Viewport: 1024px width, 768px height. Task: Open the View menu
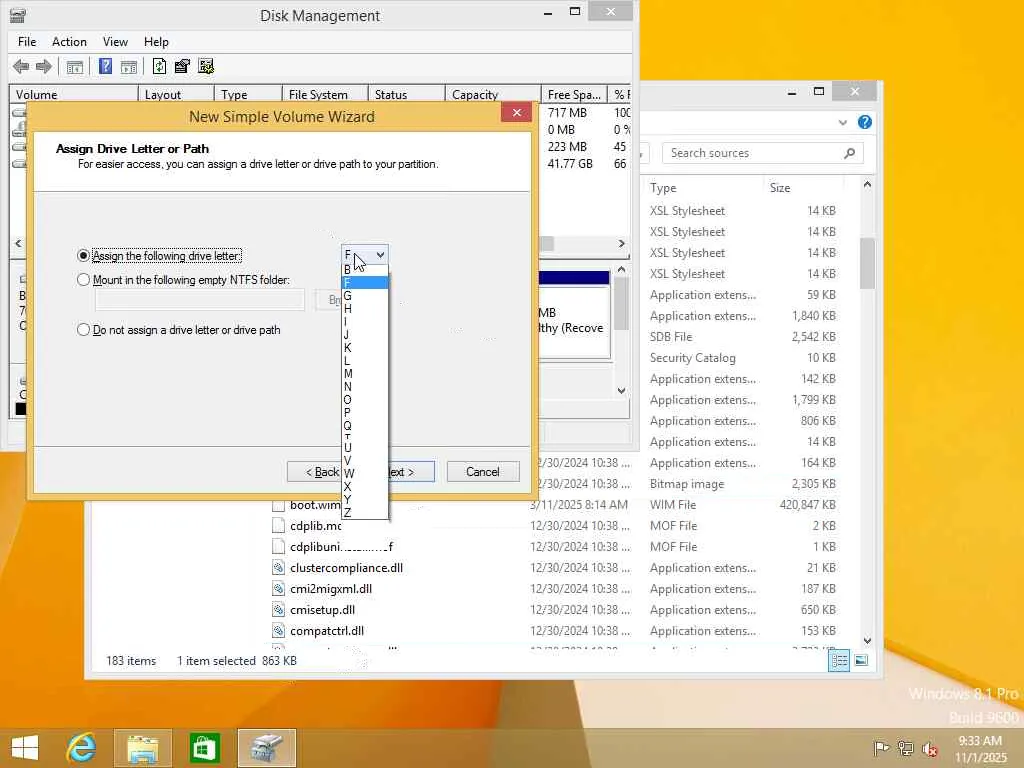[x=115, y=42]
